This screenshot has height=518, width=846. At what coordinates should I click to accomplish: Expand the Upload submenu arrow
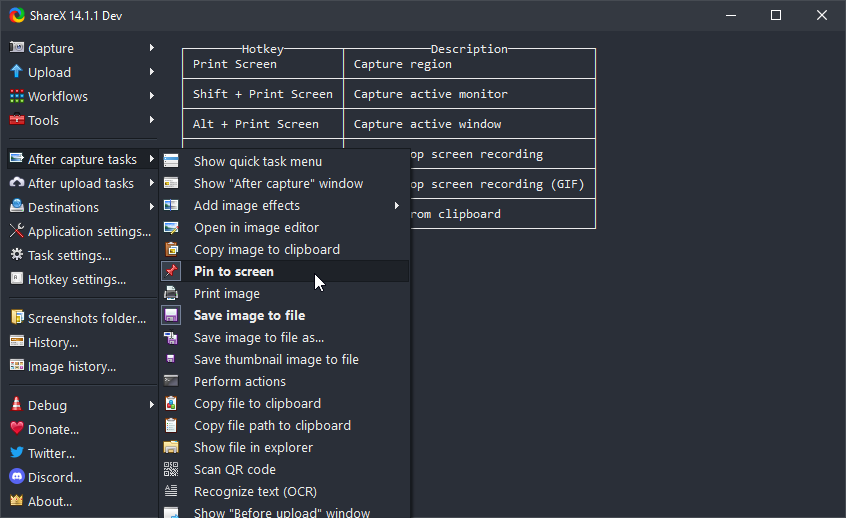[152, 71]
